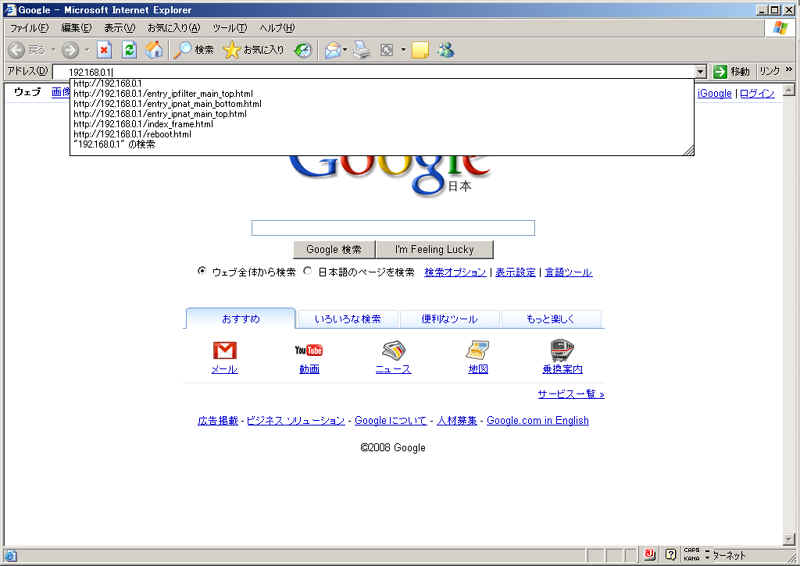This screenshot has height=566, width=800.
Task: Open the 表示(V) menu
Action: pos(120,28)
